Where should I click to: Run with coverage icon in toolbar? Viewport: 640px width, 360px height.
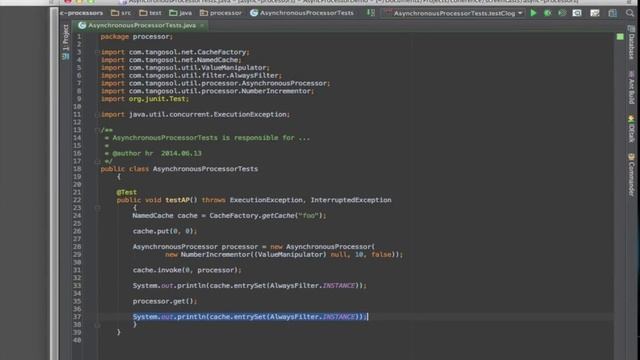coord(562,13)
